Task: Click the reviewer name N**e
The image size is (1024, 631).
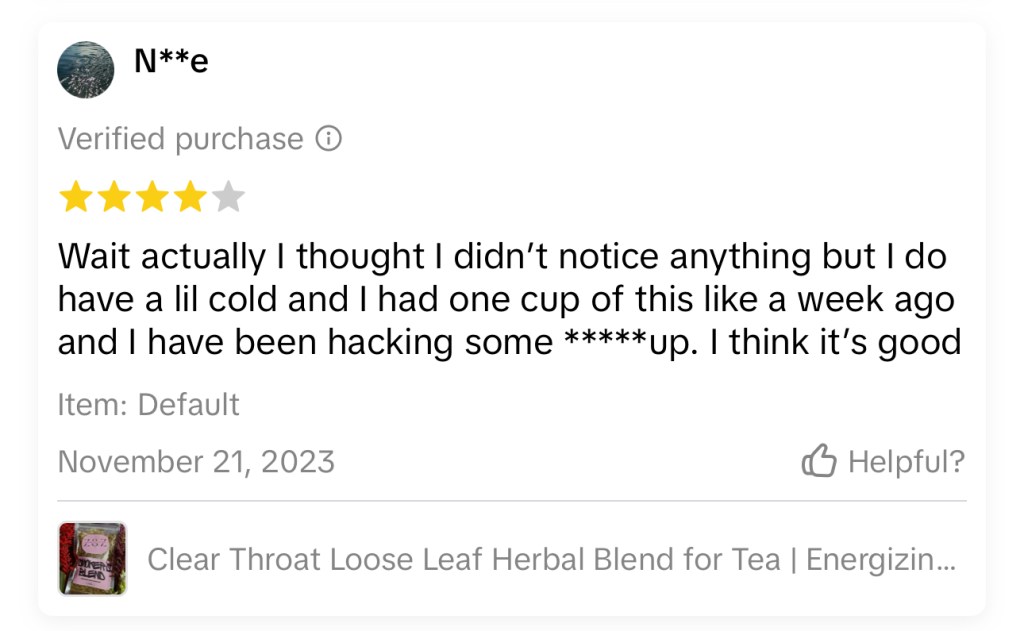Action: tap(171, 62)
